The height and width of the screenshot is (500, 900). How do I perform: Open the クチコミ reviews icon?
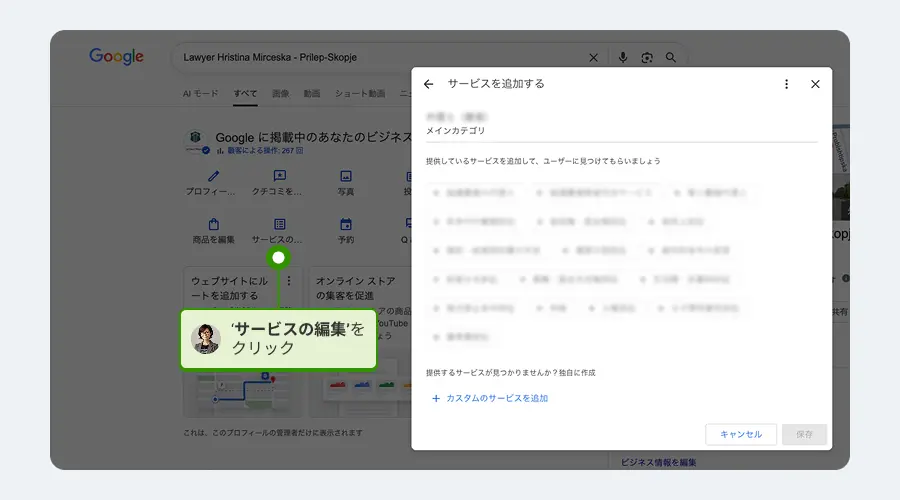(279, 176)
